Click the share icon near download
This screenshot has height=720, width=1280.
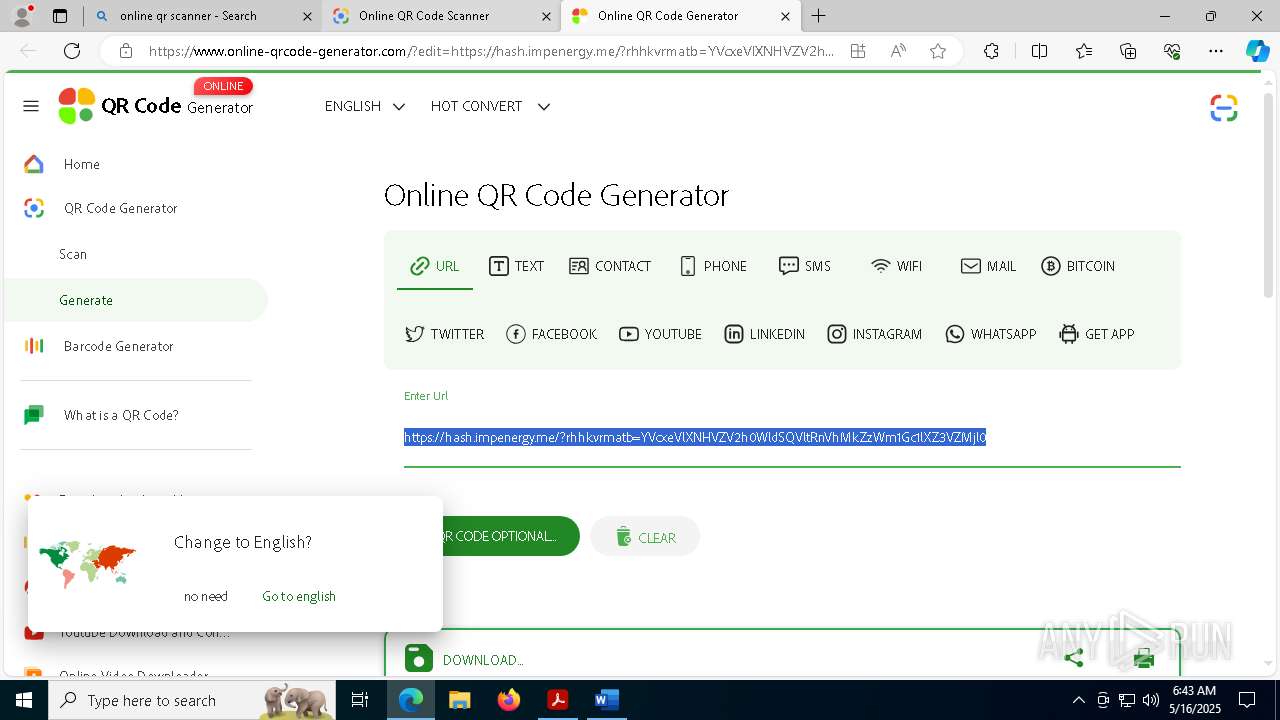1074,658
